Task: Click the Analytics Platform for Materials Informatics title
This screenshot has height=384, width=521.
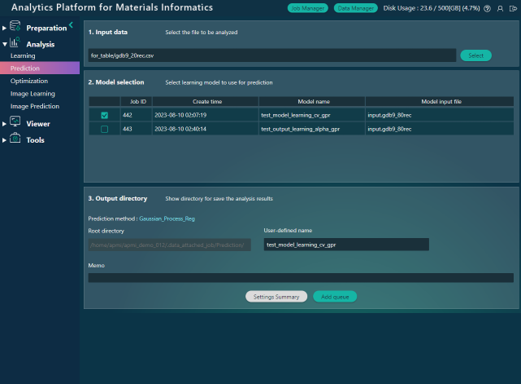Action: pos(112,7)
